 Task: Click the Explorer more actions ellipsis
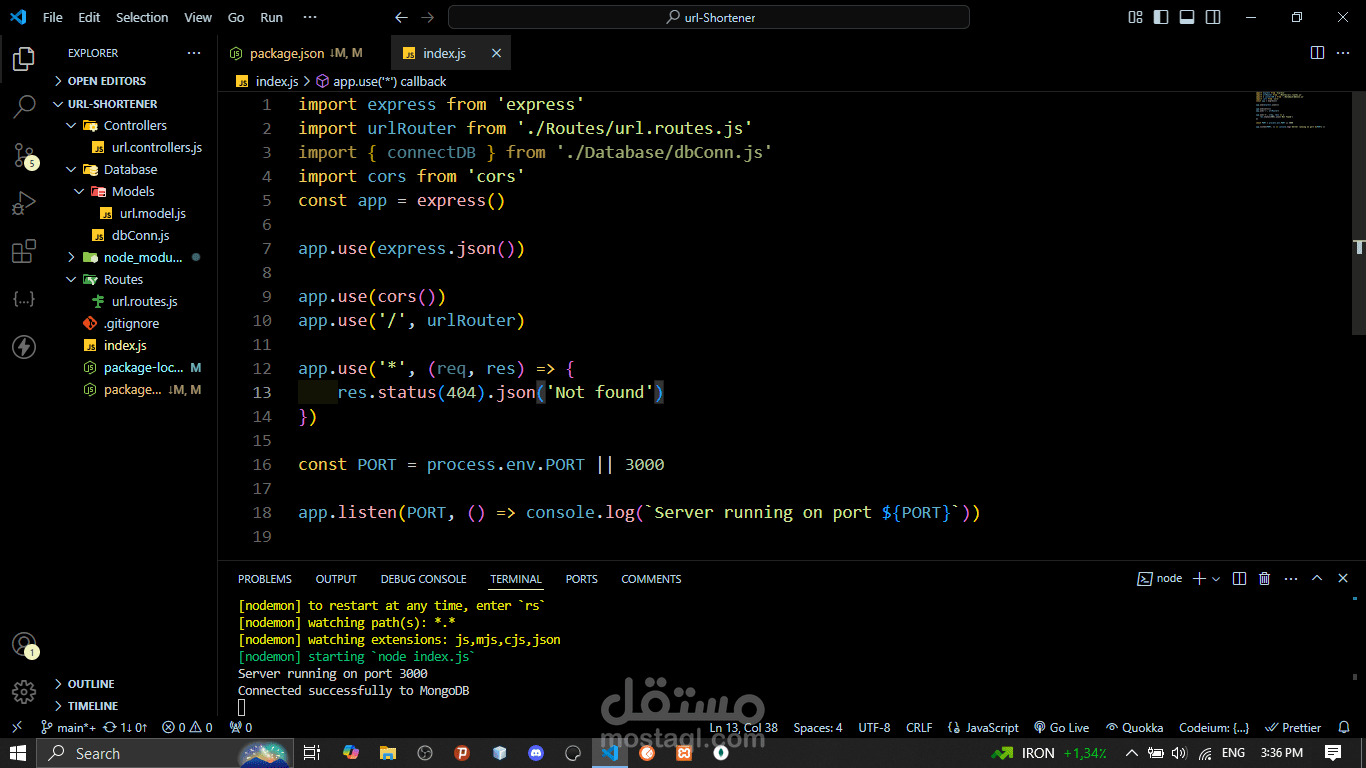tap(194, 53)
